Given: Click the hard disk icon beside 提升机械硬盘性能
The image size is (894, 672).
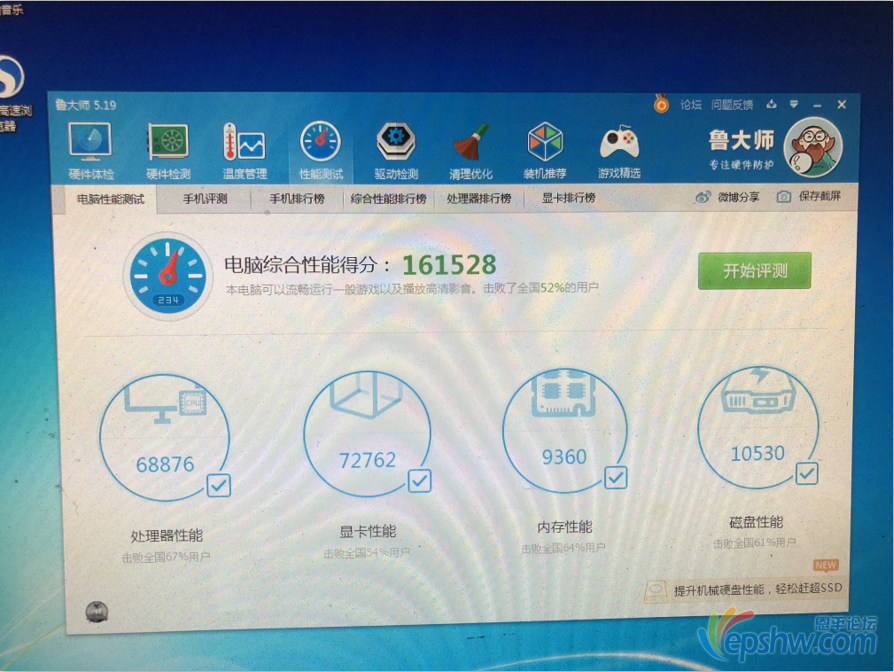Looking at the screenshot, I should coord(656,592).
